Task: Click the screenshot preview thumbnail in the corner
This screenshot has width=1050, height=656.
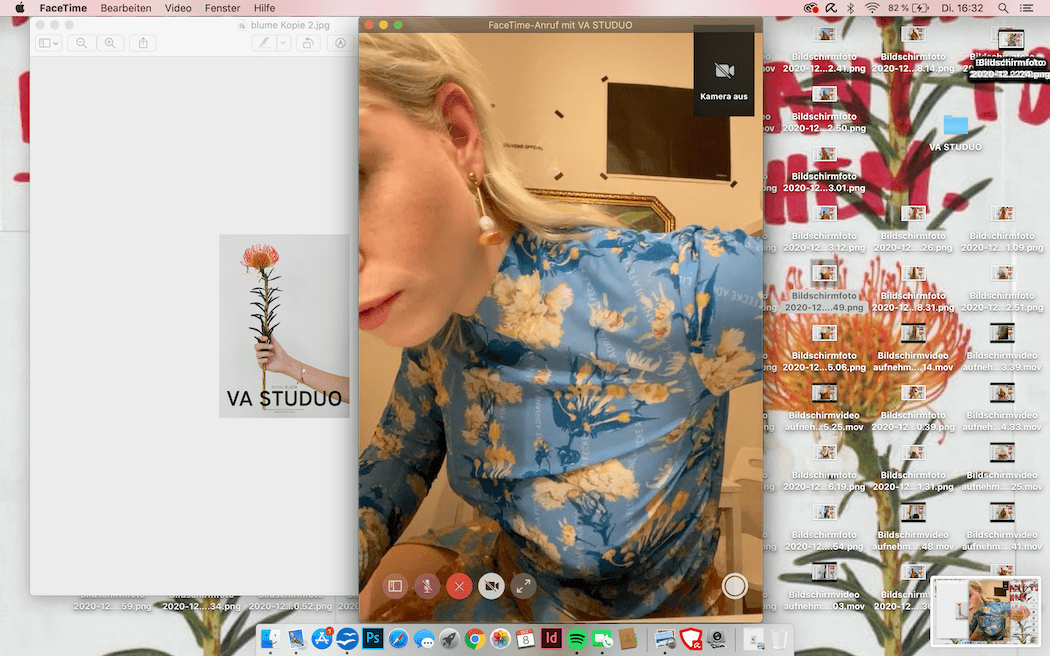Action: [x=985, y=609]
